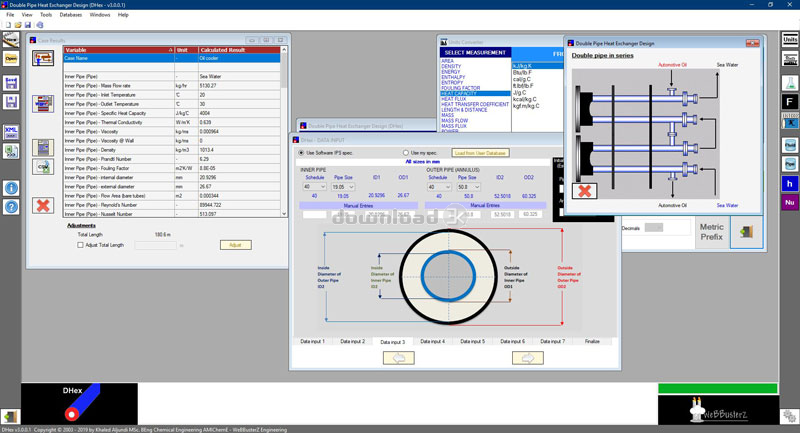The image size is (800, 433).
Task: Open the Tools menu
Action: 46,15
